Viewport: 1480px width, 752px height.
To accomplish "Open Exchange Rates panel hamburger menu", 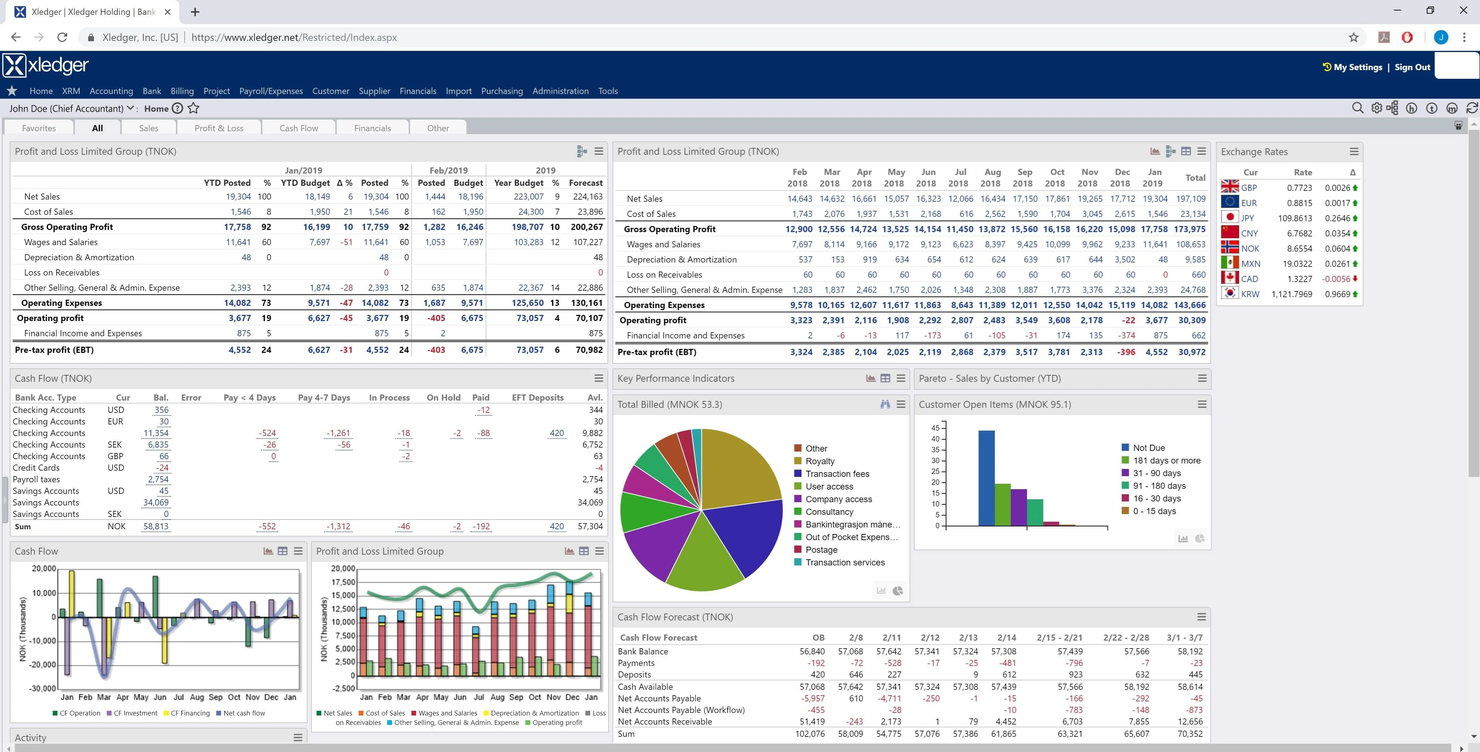I will [1354, 152].
